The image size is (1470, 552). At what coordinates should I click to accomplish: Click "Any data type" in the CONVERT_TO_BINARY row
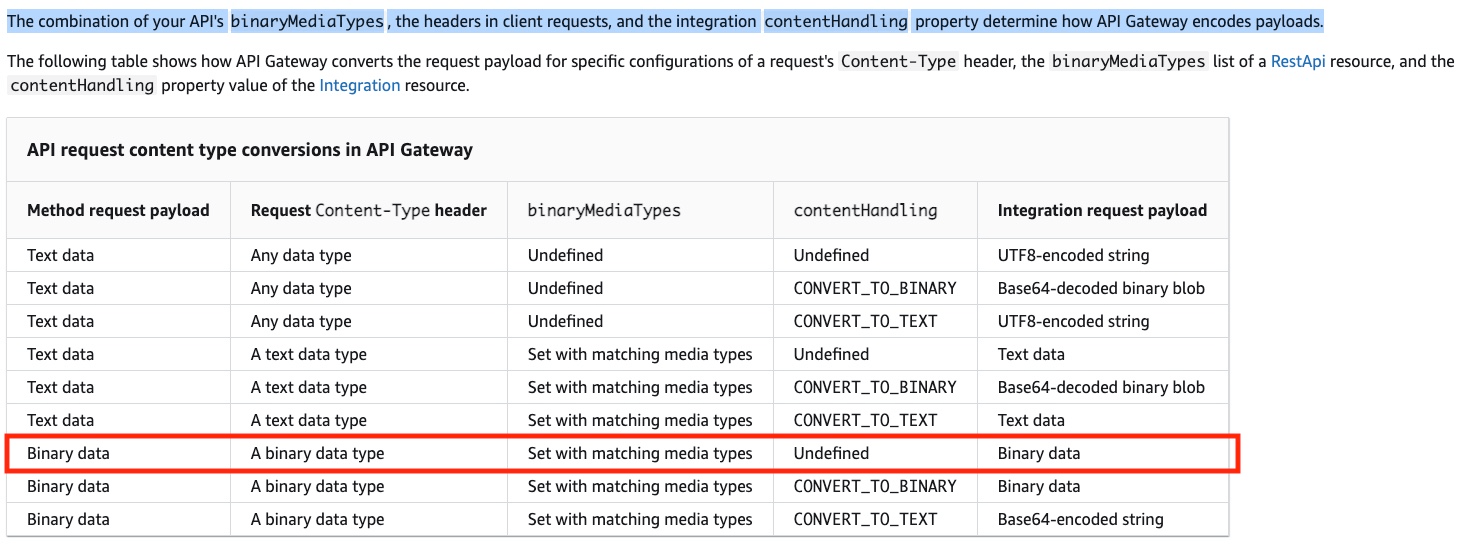click(x=301, y=288)
